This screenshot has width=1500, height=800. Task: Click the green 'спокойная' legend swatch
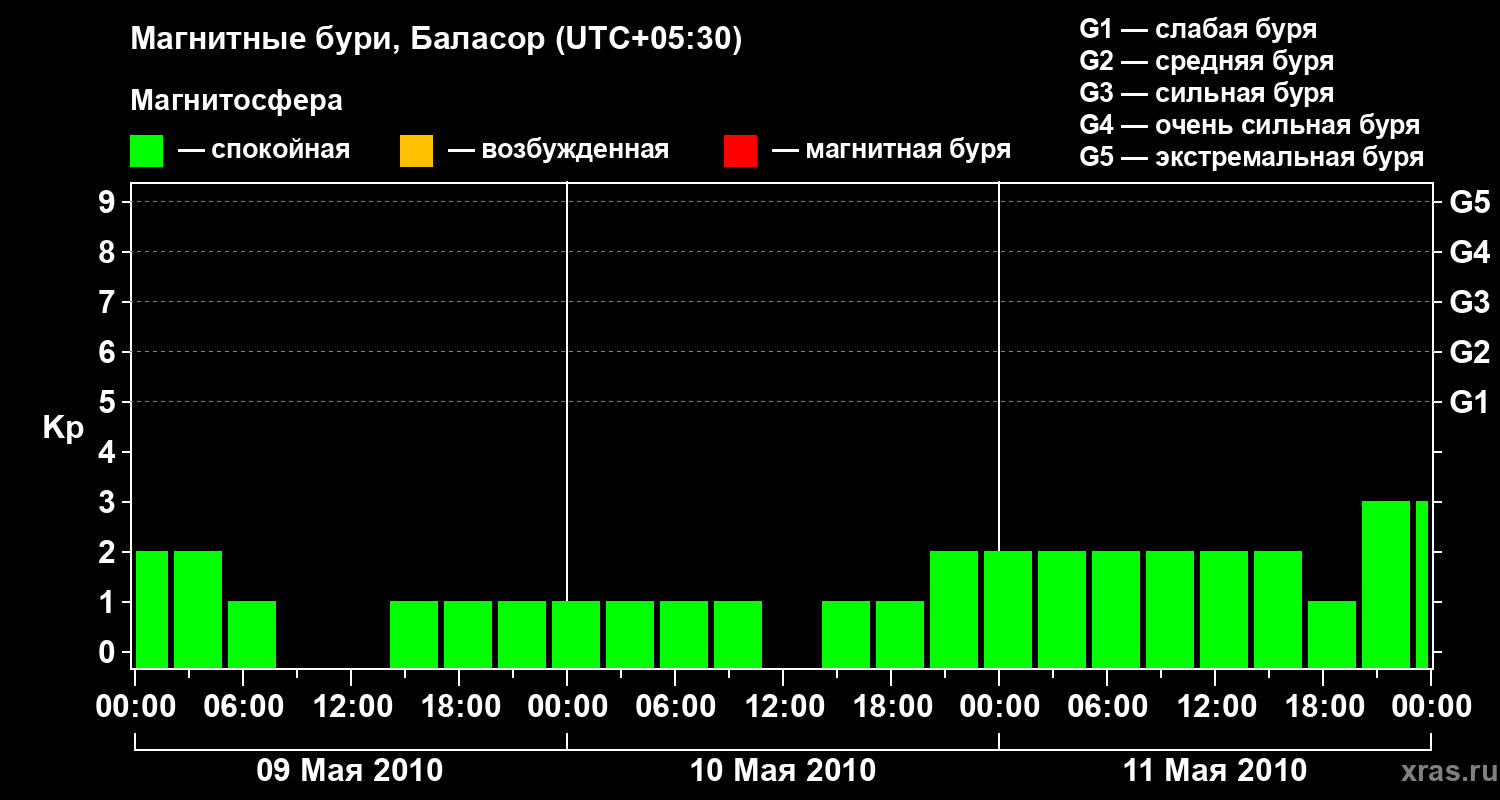(147, 151)
